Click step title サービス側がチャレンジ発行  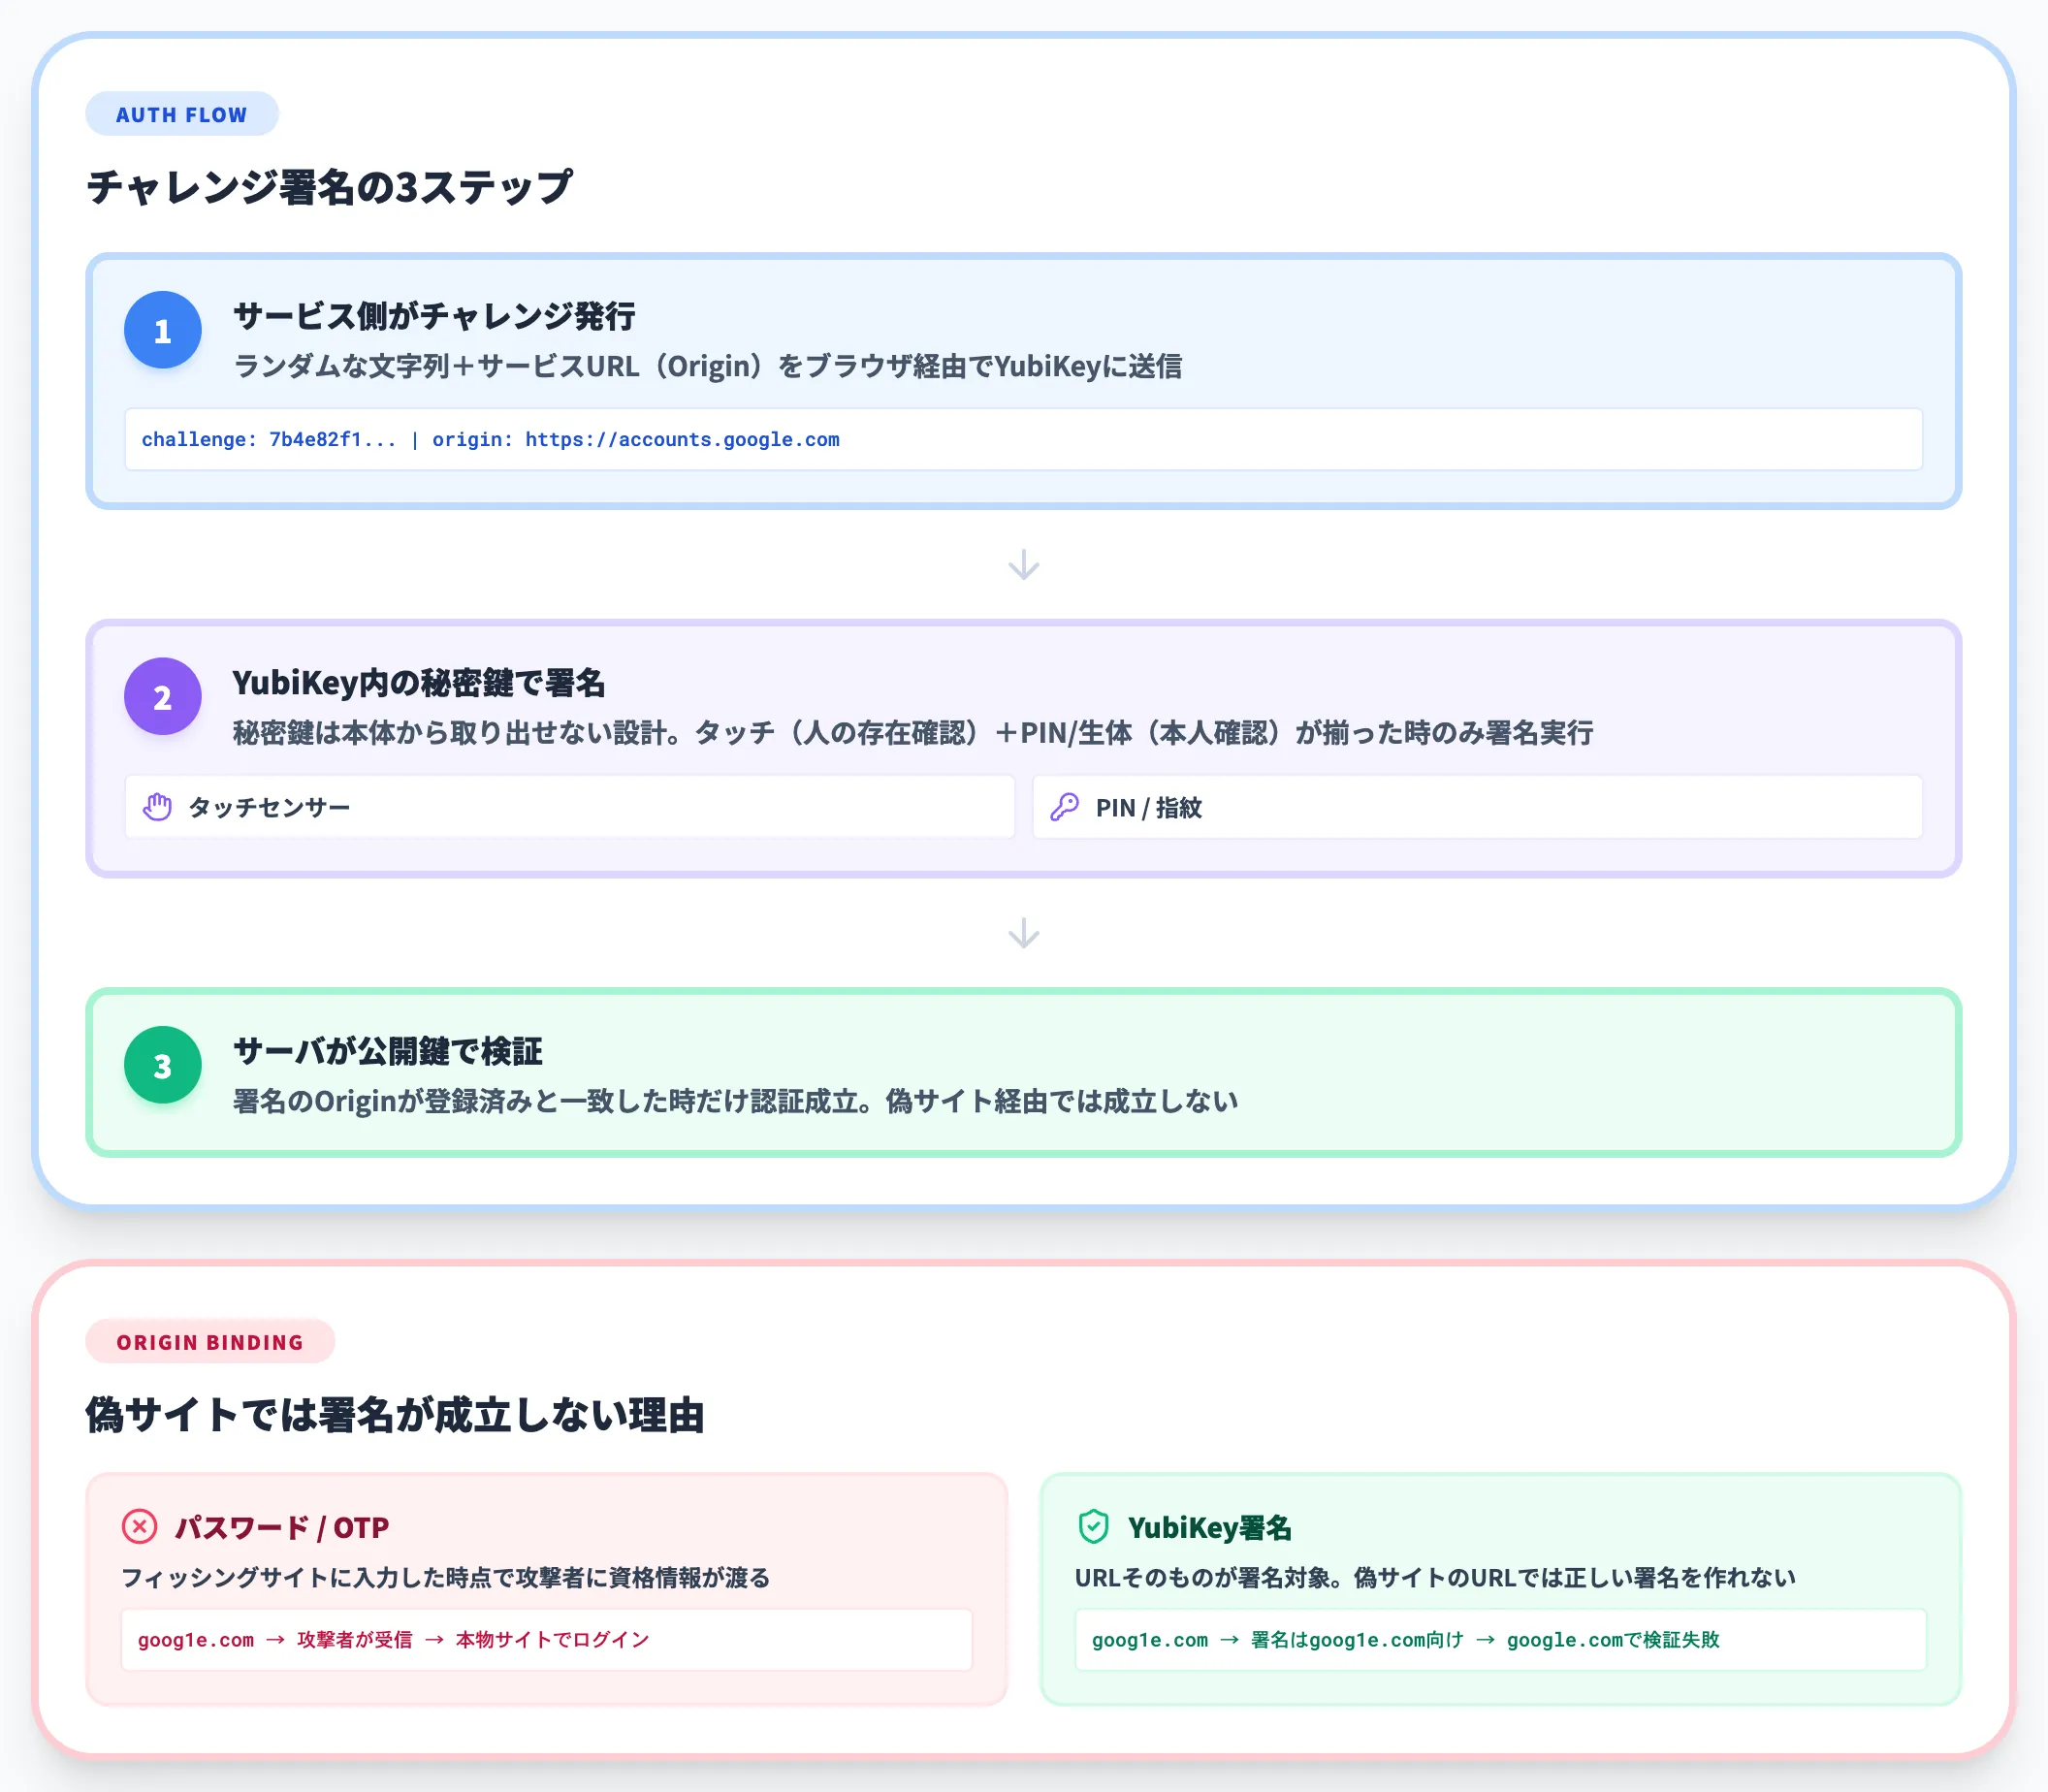[x=434, y=316]
